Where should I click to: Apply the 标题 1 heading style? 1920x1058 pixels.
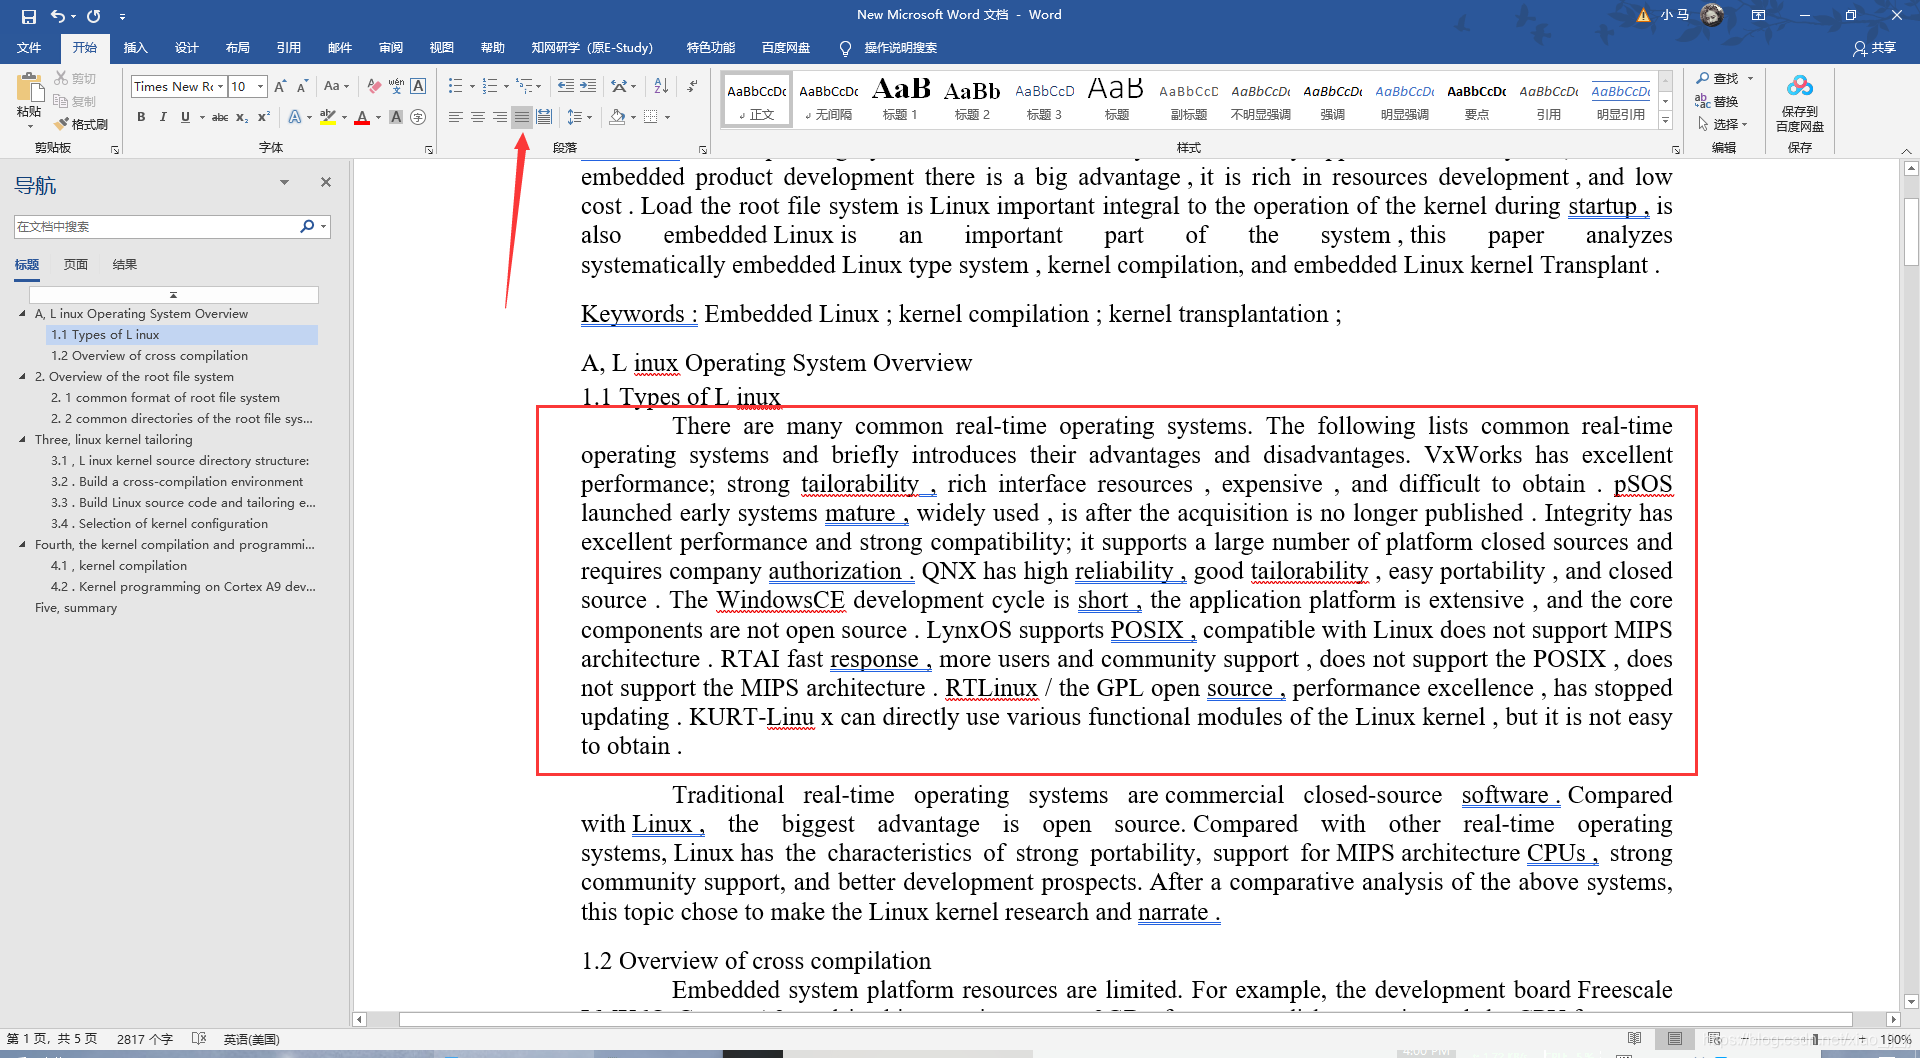pos(900,100)
